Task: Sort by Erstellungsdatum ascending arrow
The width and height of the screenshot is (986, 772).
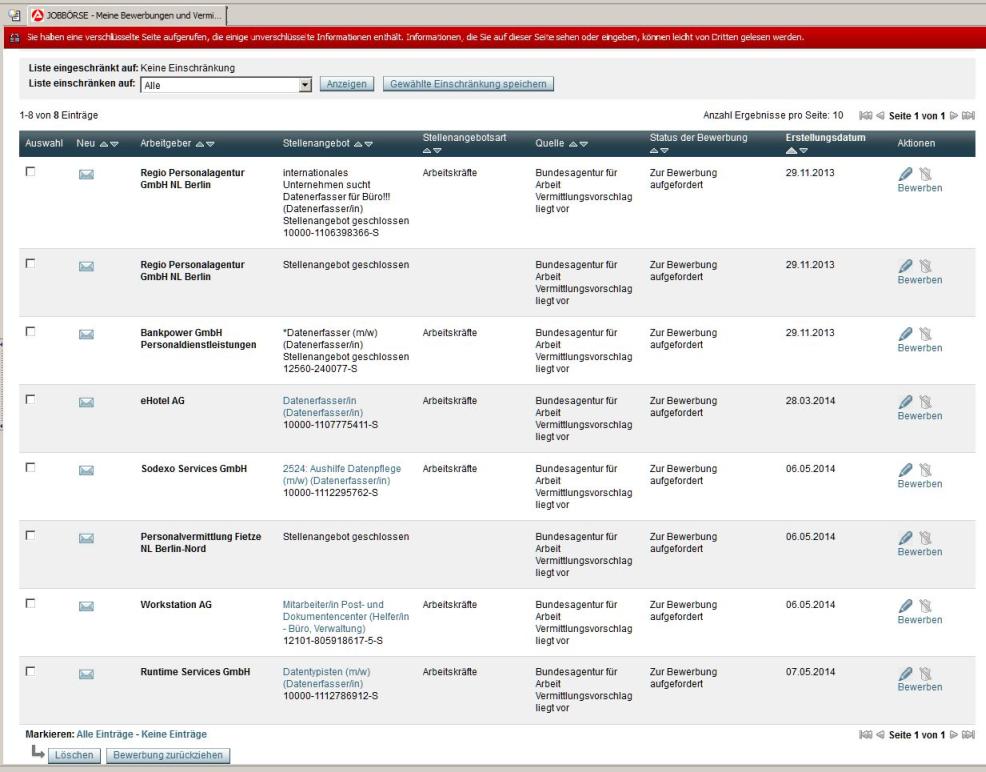Action: click(792, 150)
